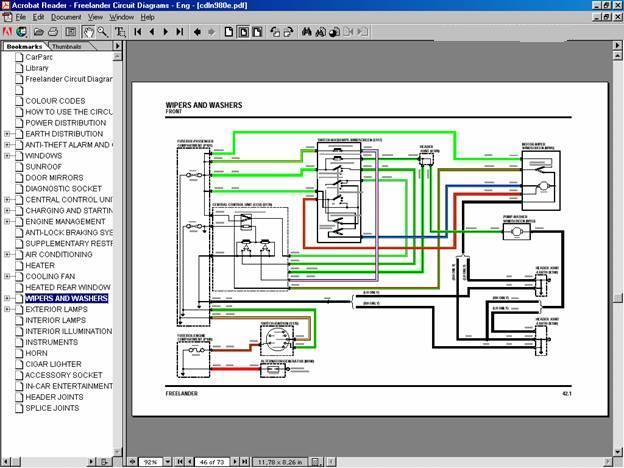Open the View menu
The image size is (624, 468).
pyautogui.click(x=95, y=17)
